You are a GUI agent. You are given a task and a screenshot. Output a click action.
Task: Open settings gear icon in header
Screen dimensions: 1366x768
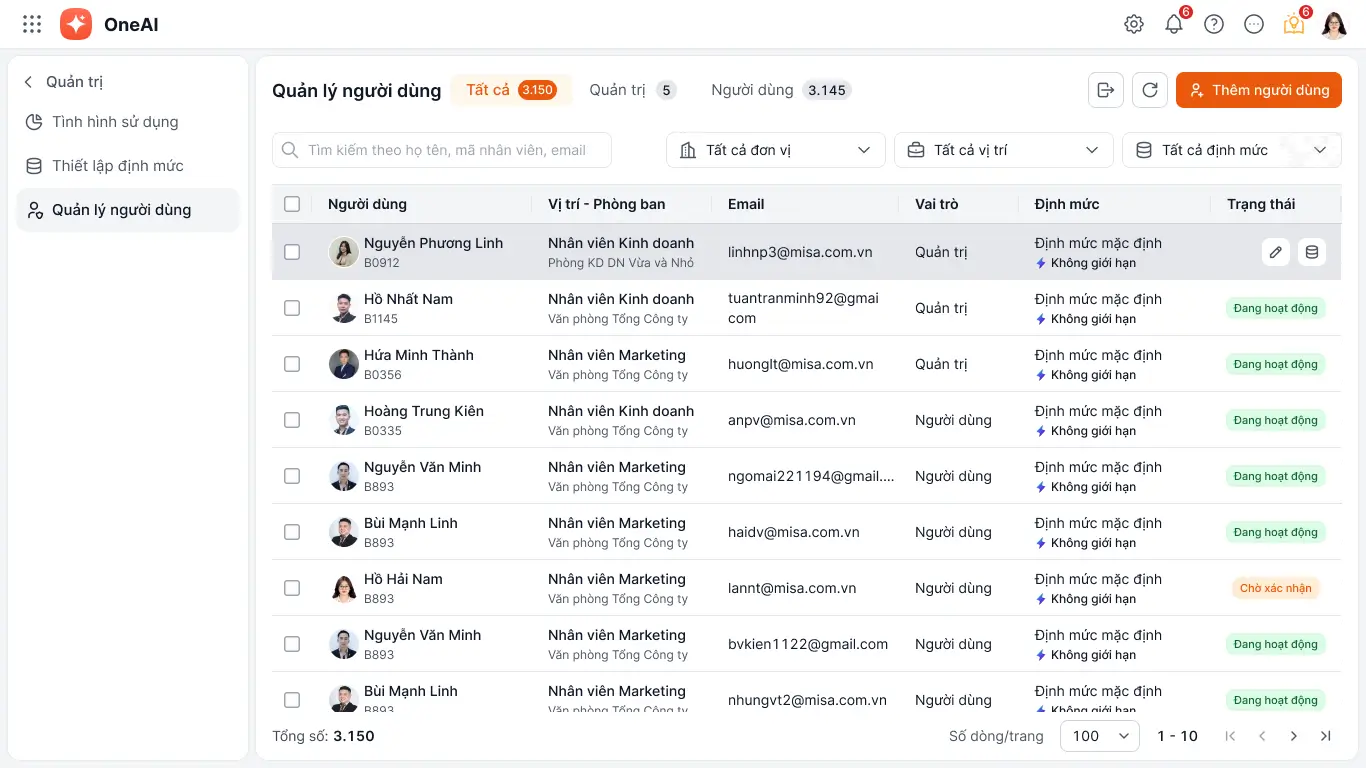pos(1134,24)
